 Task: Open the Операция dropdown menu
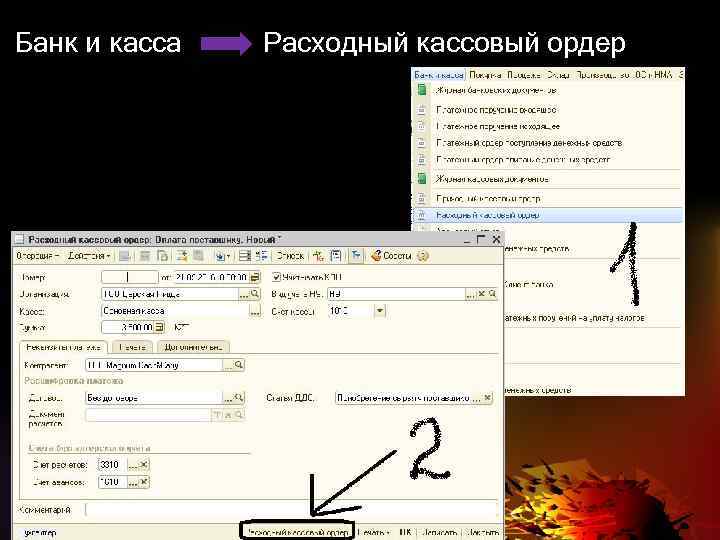38,256
